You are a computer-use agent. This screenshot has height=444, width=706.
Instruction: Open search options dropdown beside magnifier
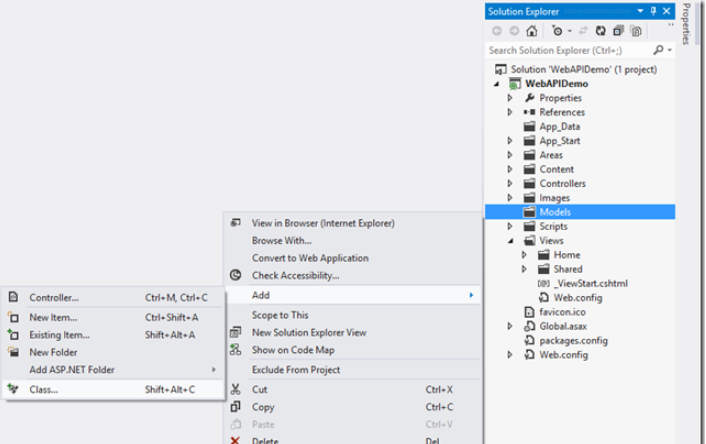point(670,50)
